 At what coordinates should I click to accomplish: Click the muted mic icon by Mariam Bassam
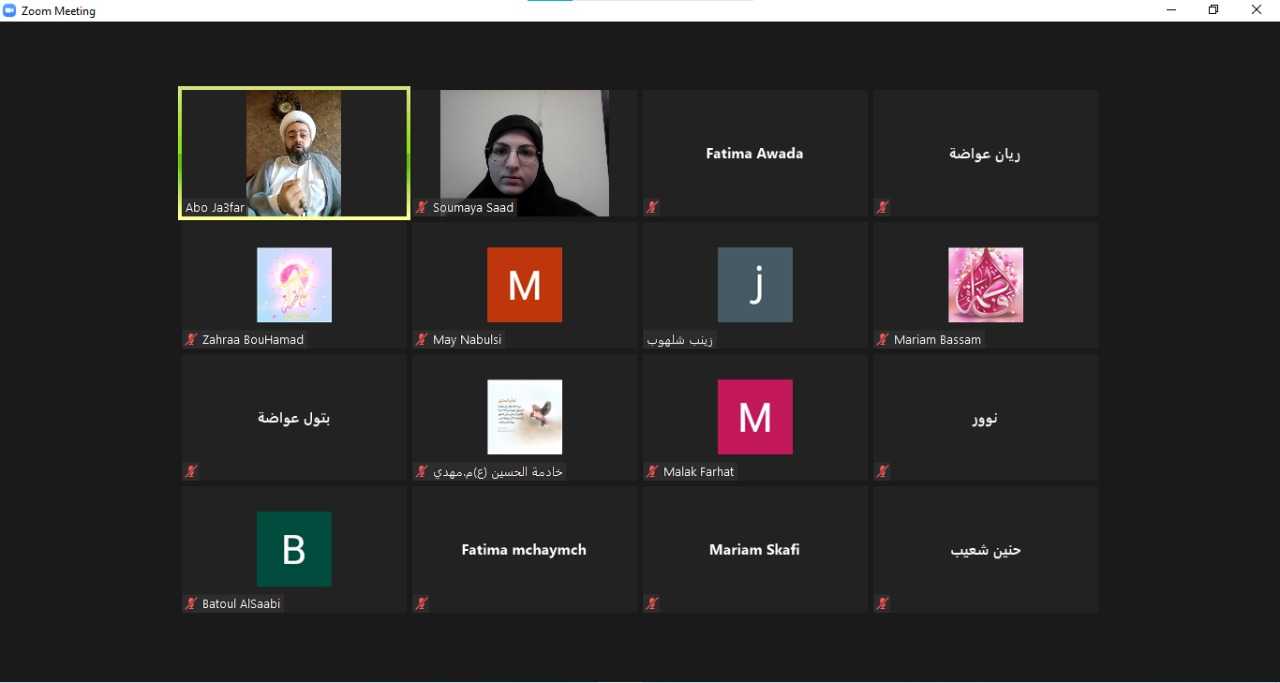coord(883,340)
